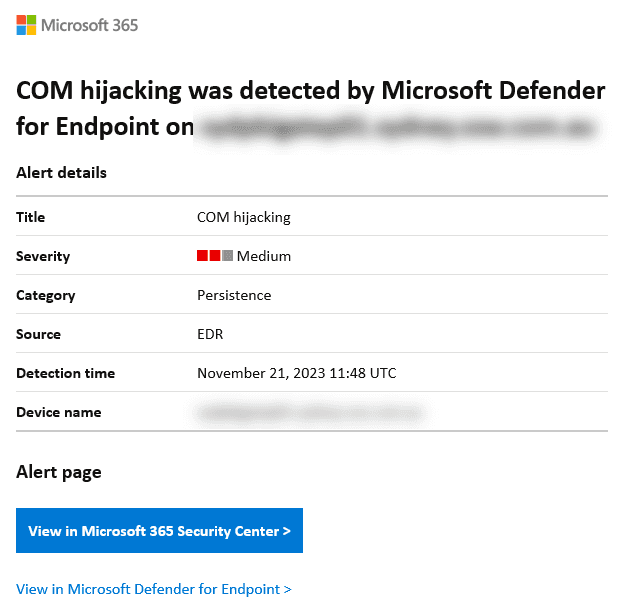The image size is (635, 611).
Task: Click the Detection time row label
Action: (65, 373)
